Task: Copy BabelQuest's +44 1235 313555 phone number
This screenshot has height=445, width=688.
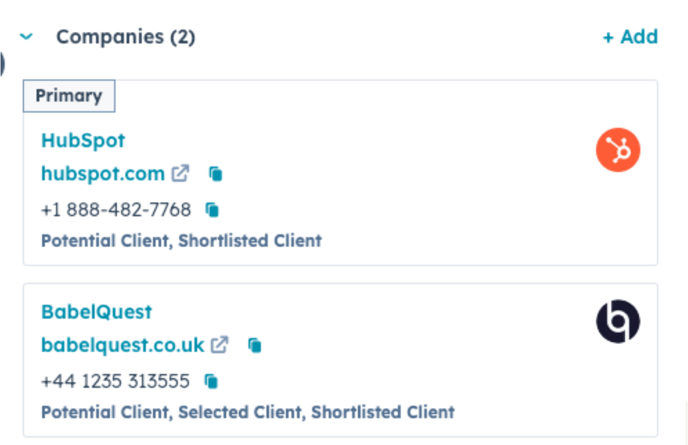Action: [211, 381]
